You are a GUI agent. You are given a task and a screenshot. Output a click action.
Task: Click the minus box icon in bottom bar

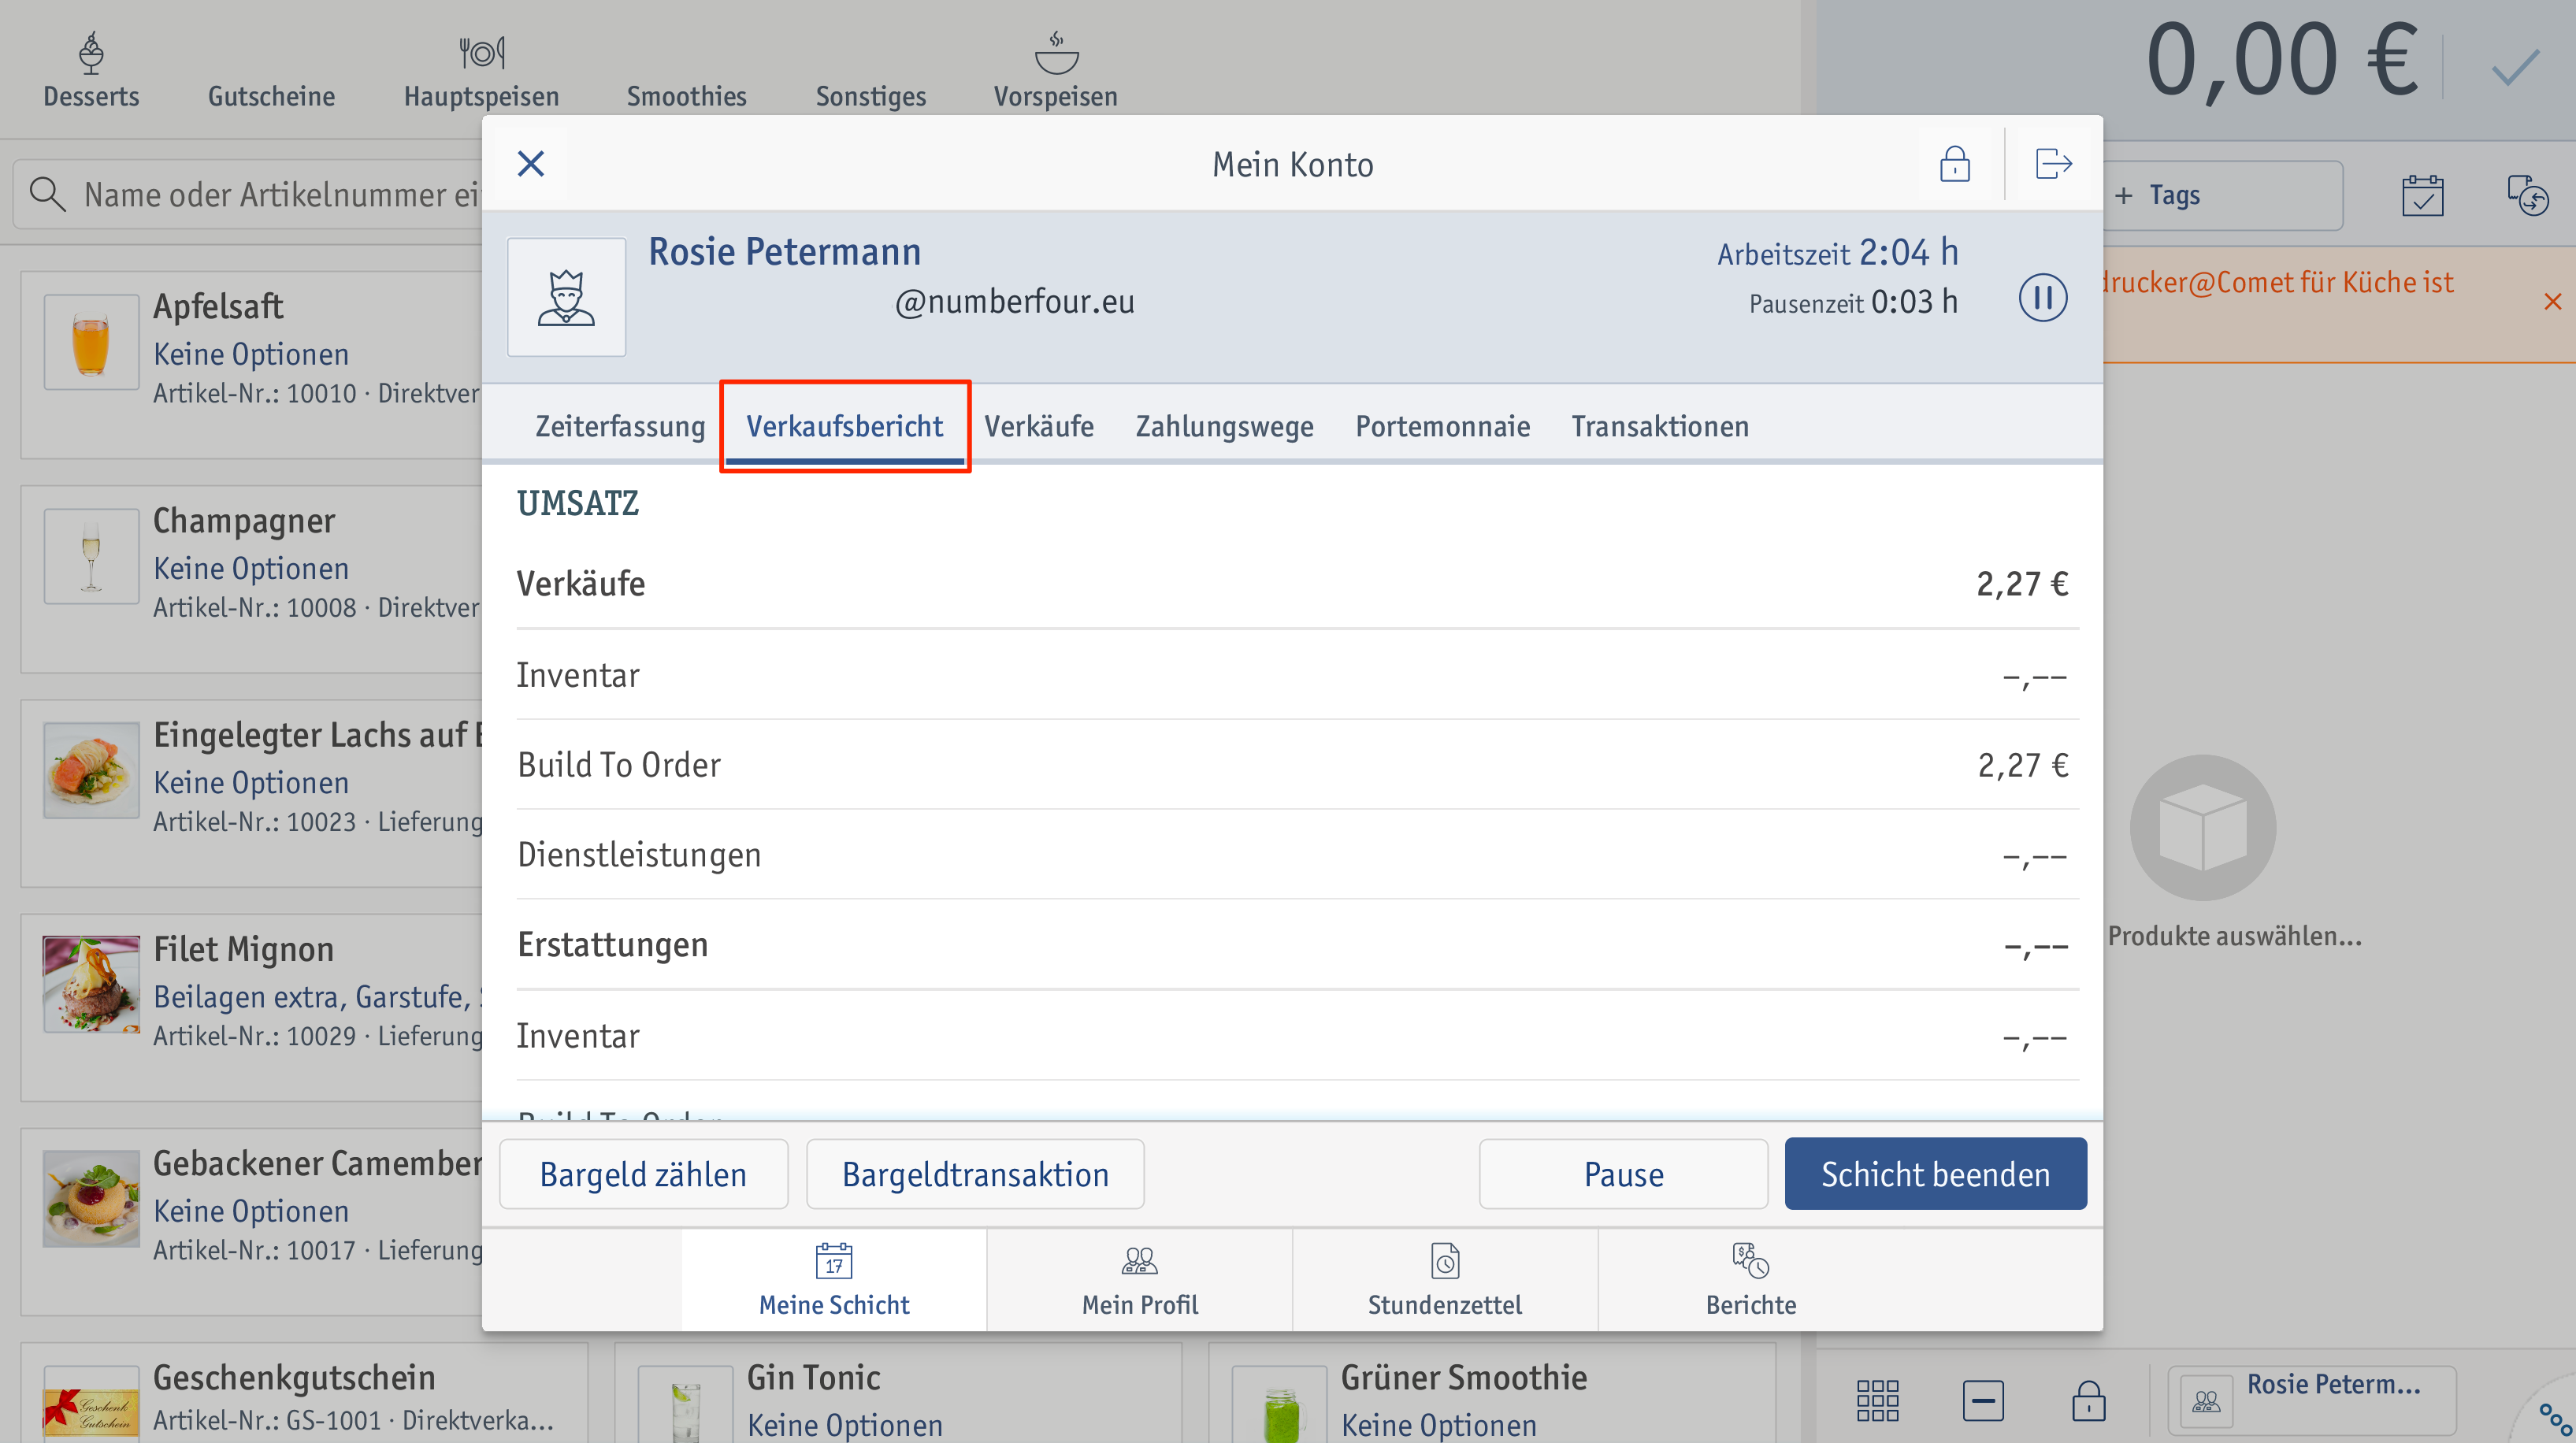1982,1400
